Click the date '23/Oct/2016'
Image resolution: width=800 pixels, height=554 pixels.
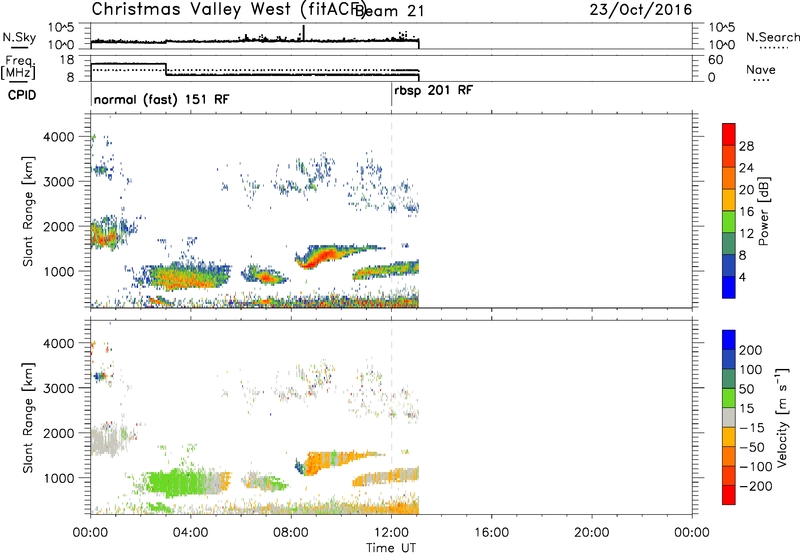pyautogui.click(x=641, y=10)
